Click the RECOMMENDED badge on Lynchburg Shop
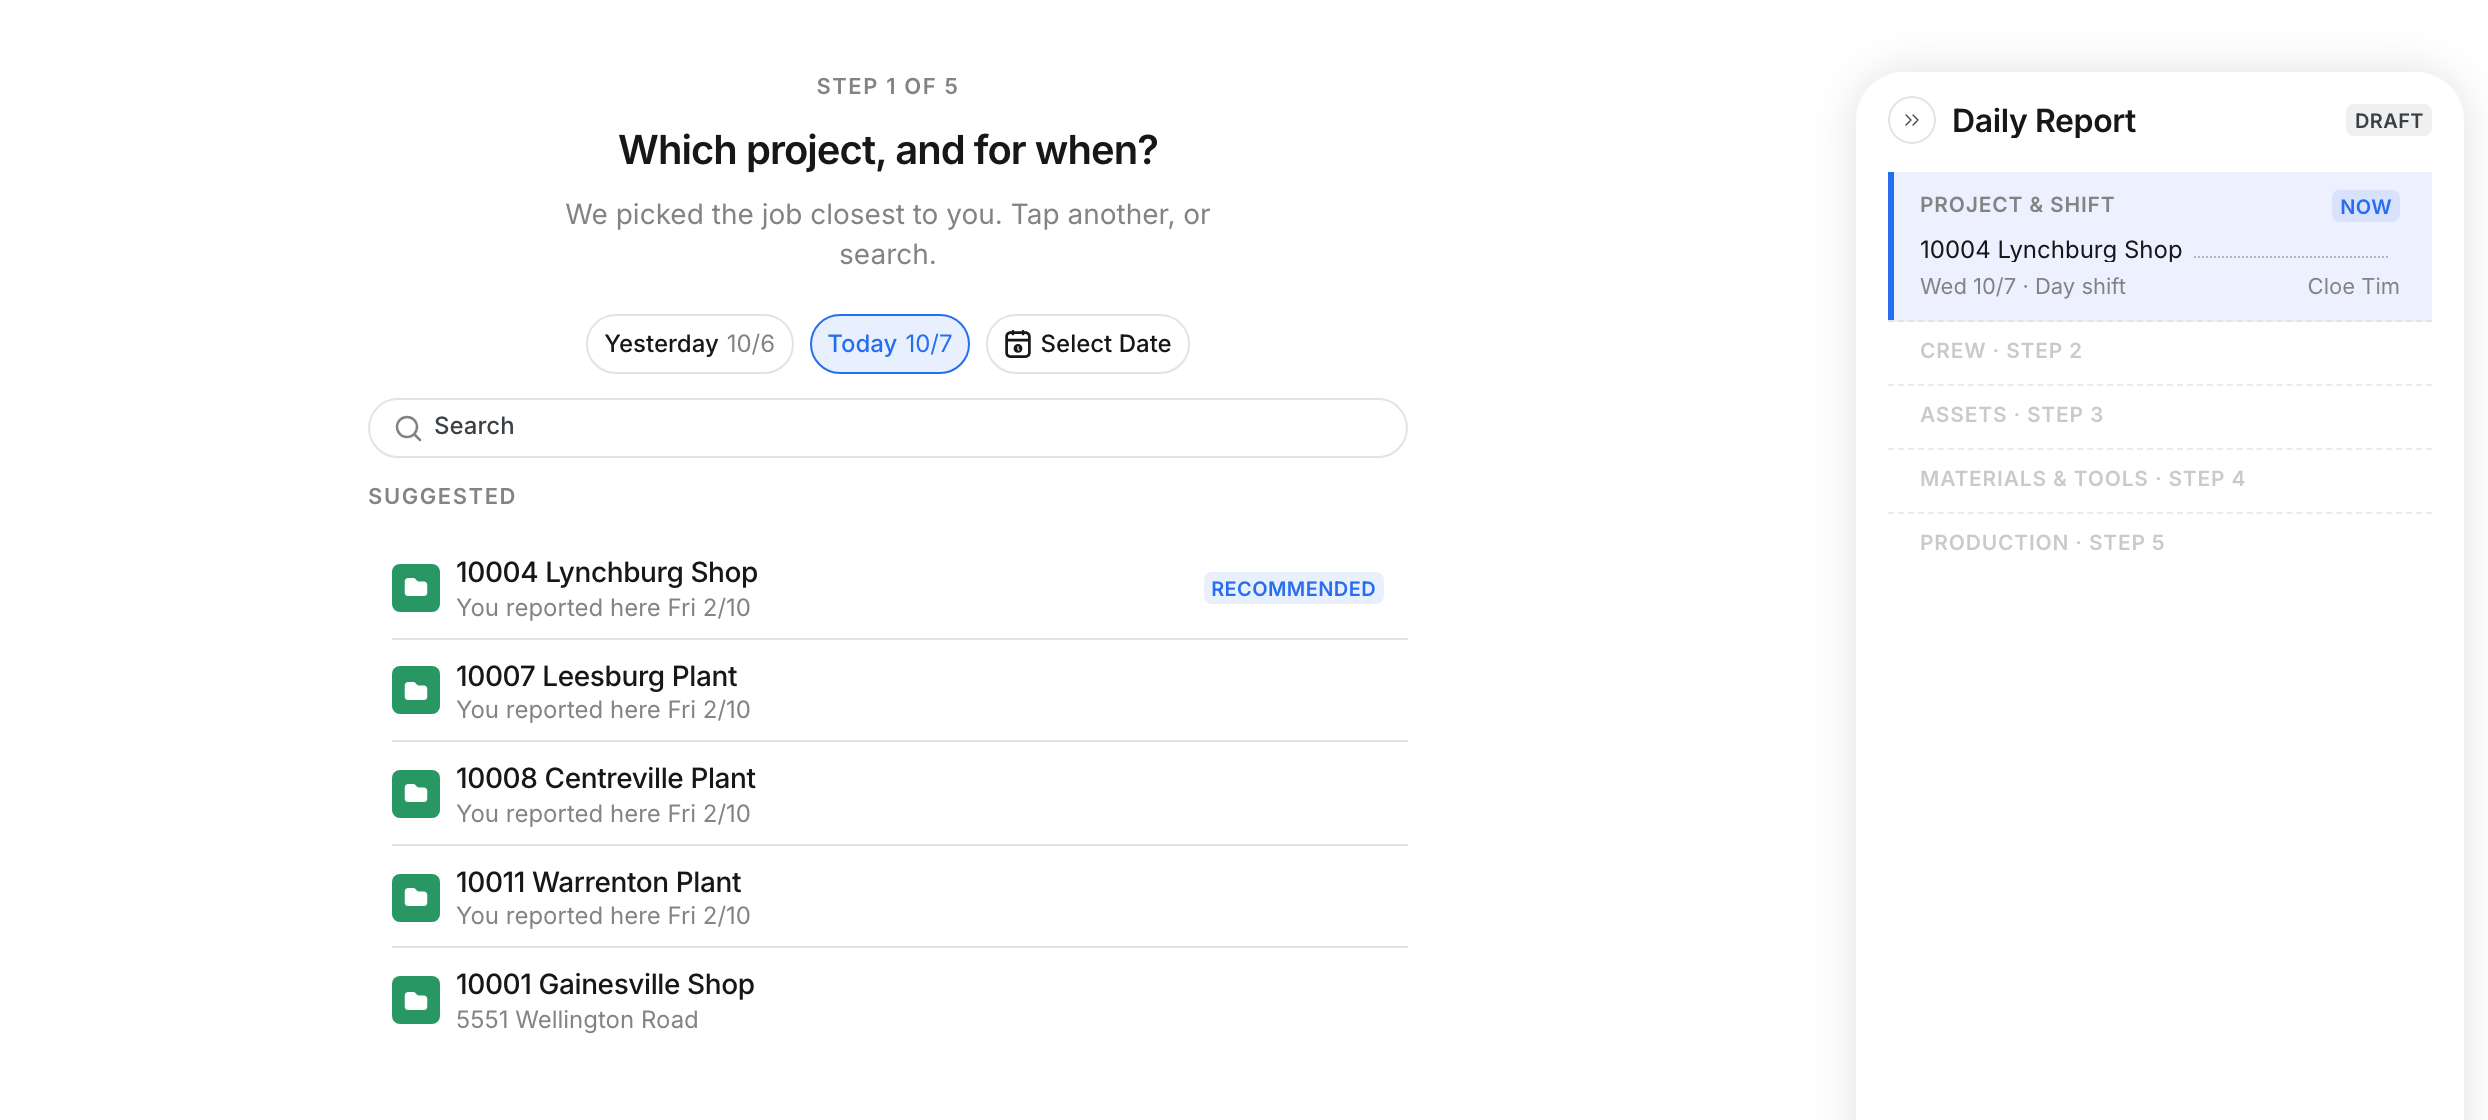This screenshot has height=1120, width=2488. [x=1293, y=589]
